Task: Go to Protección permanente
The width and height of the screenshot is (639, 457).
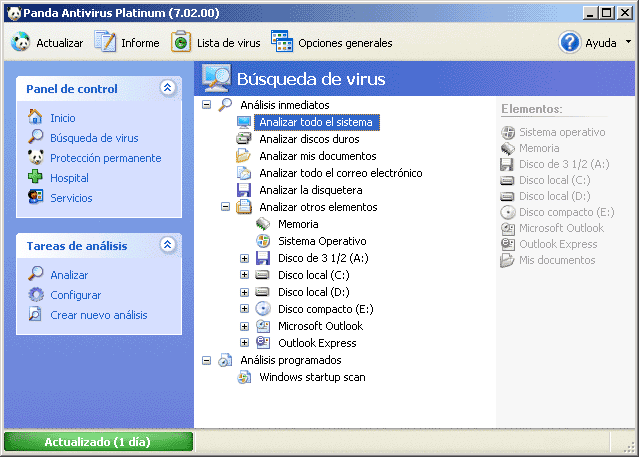Action: [106, 158]
